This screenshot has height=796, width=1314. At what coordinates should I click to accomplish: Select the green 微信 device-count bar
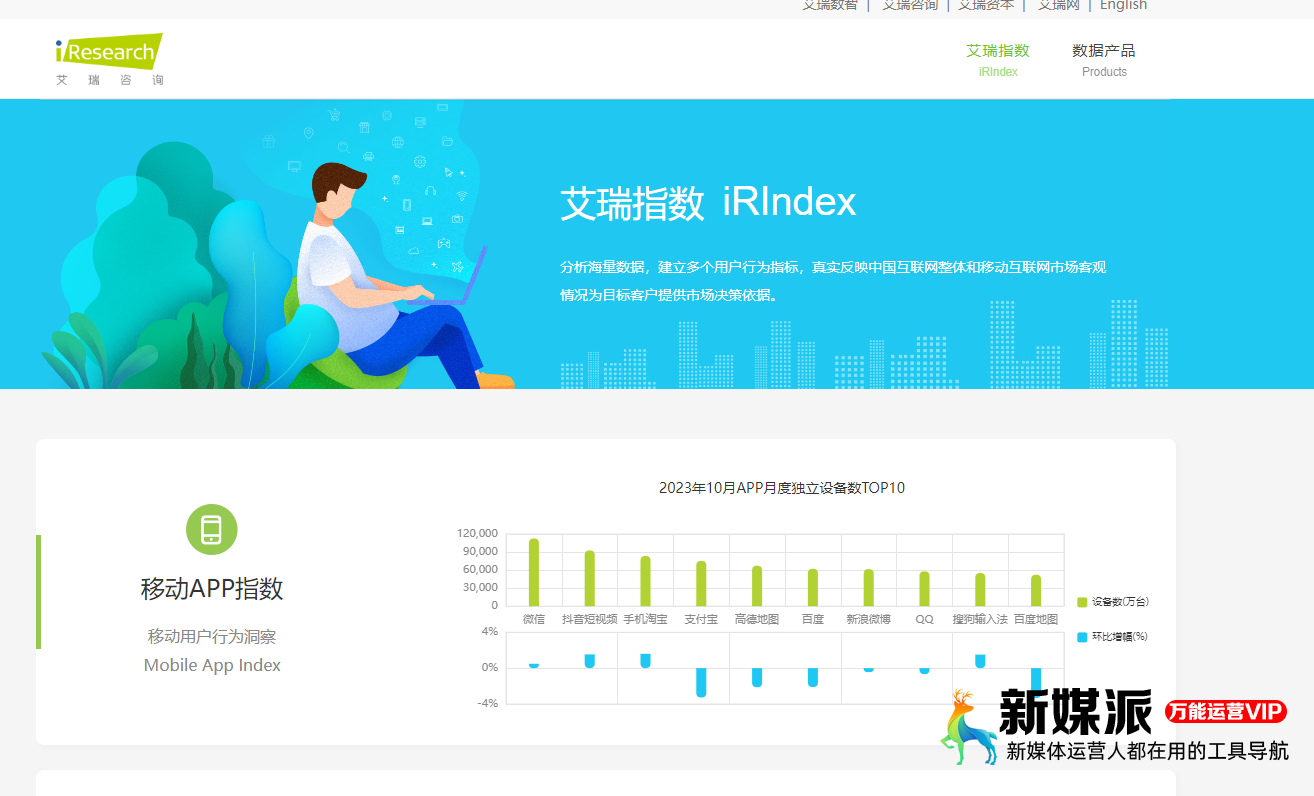click(534, 572)
